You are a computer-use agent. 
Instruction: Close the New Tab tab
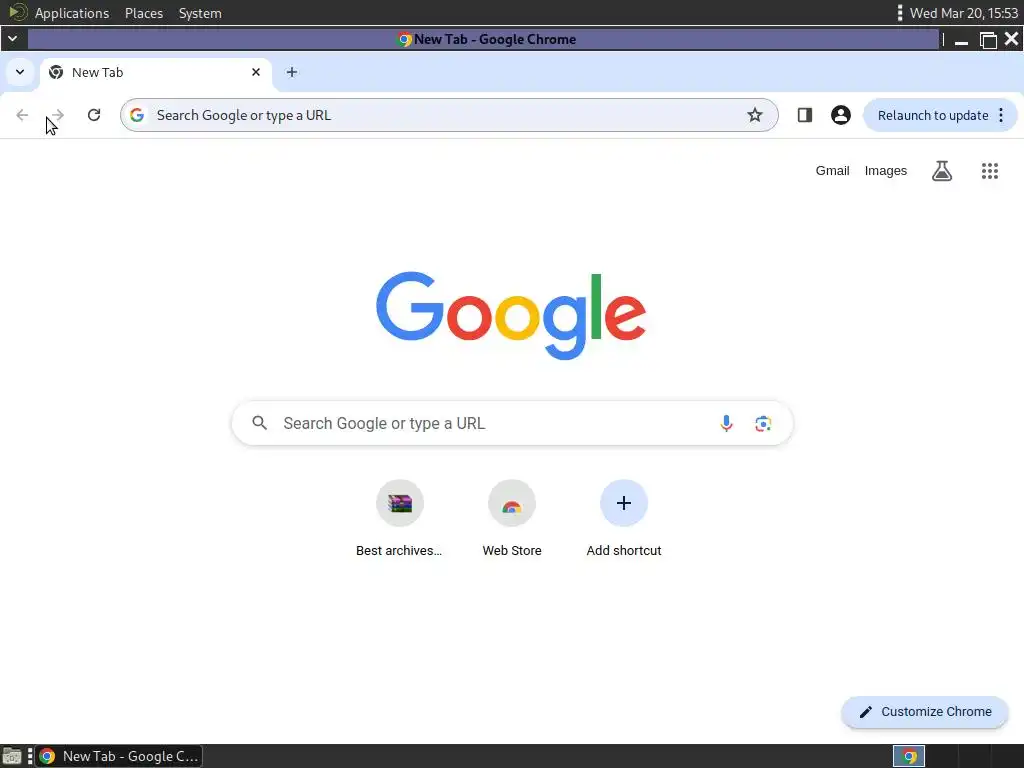pos(256,72)
